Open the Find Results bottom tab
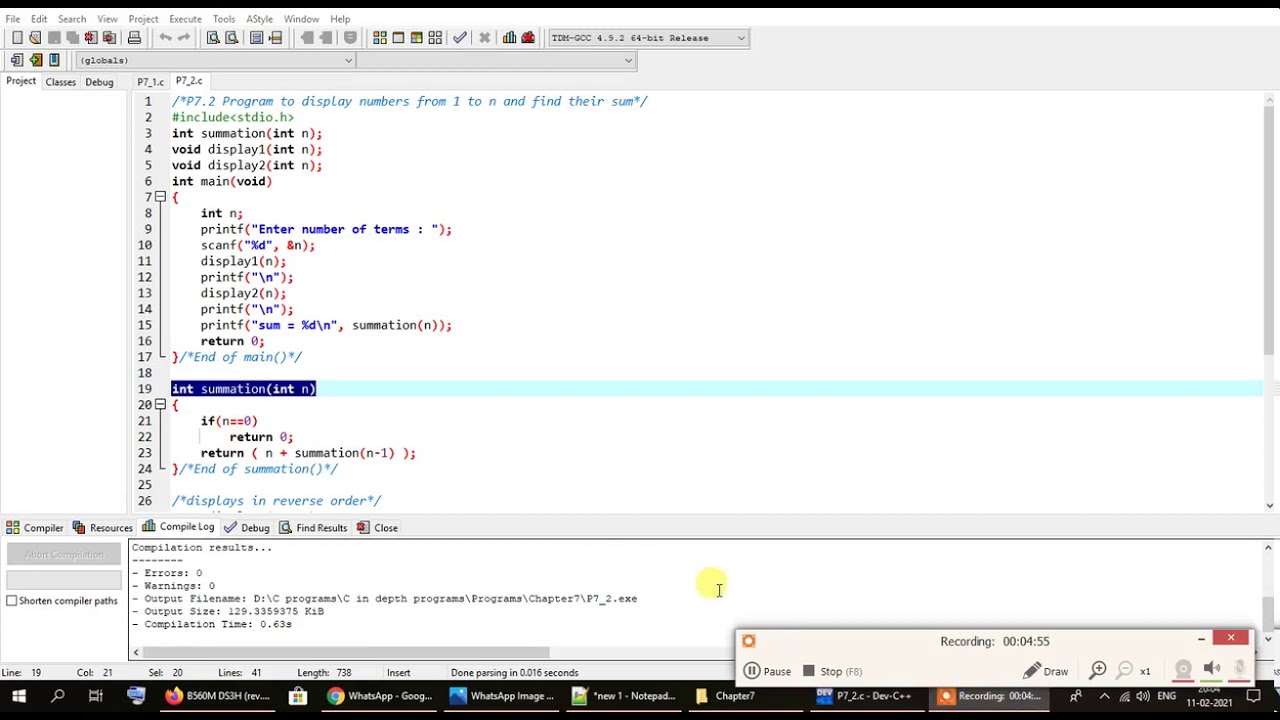1280x720 pixels. (314, 528)
